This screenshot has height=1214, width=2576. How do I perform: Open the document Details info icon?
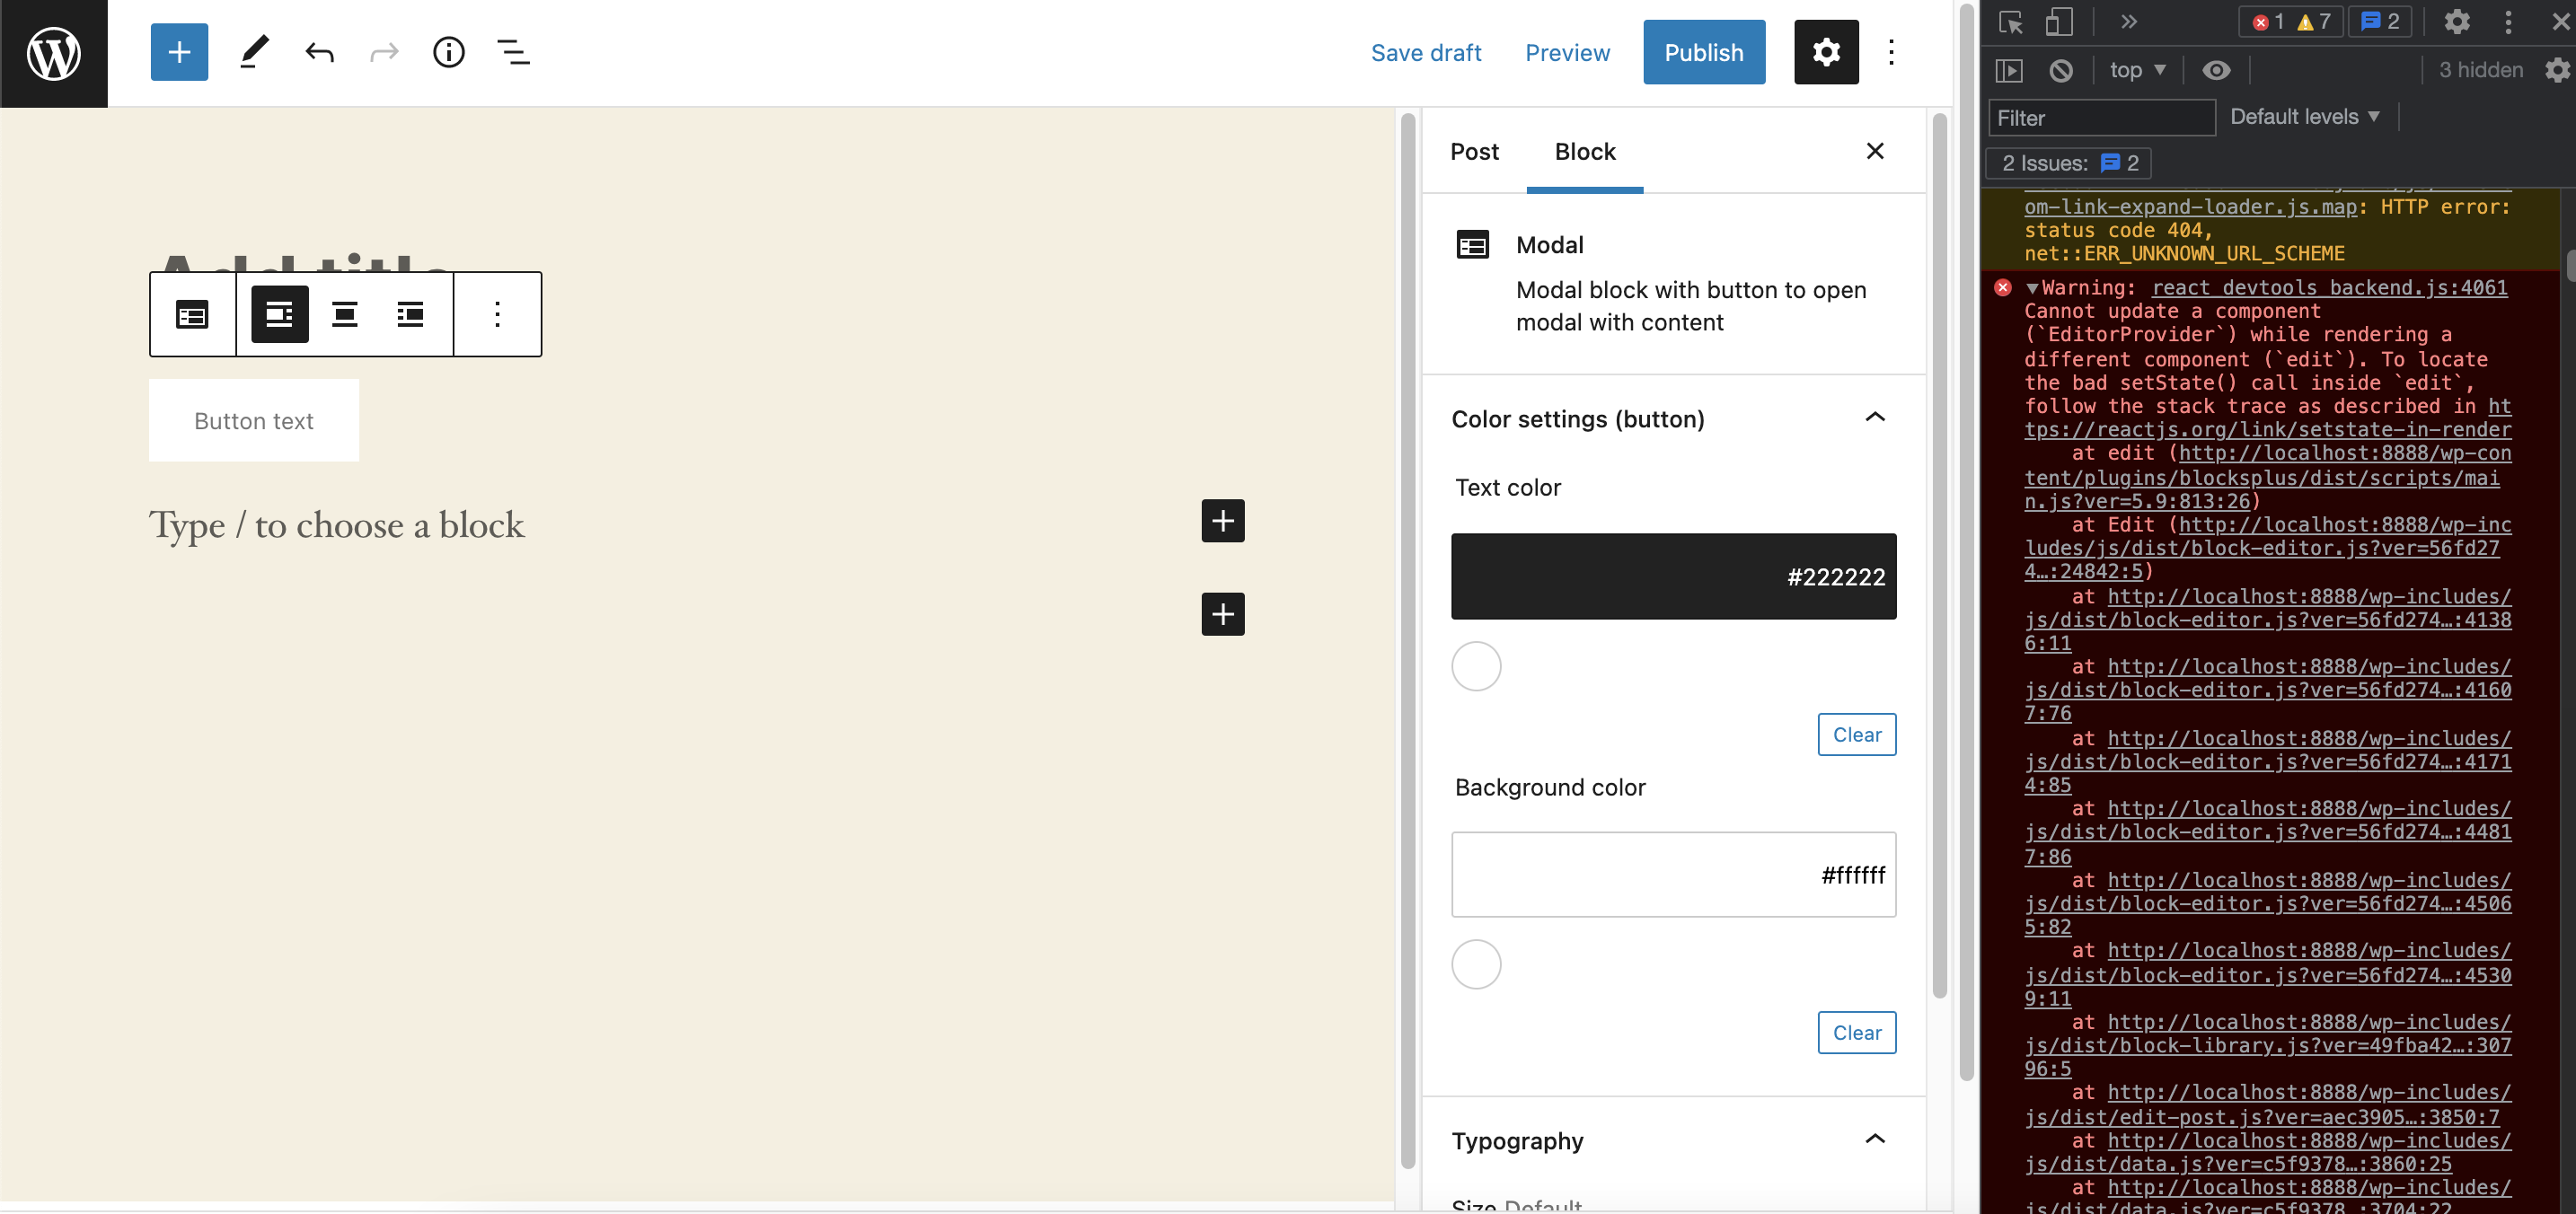(449, 52)
